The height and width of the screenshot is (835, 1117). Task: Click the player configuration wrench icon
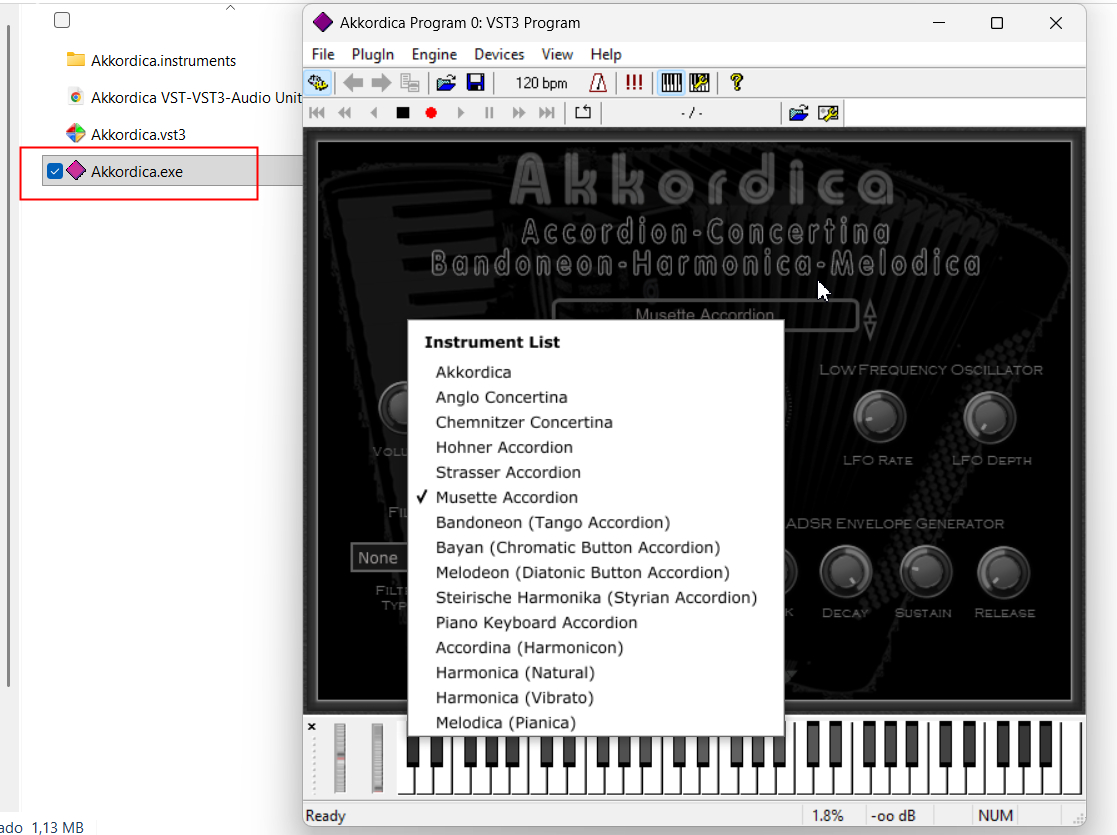pyautogui.click(x=828, y=113)
